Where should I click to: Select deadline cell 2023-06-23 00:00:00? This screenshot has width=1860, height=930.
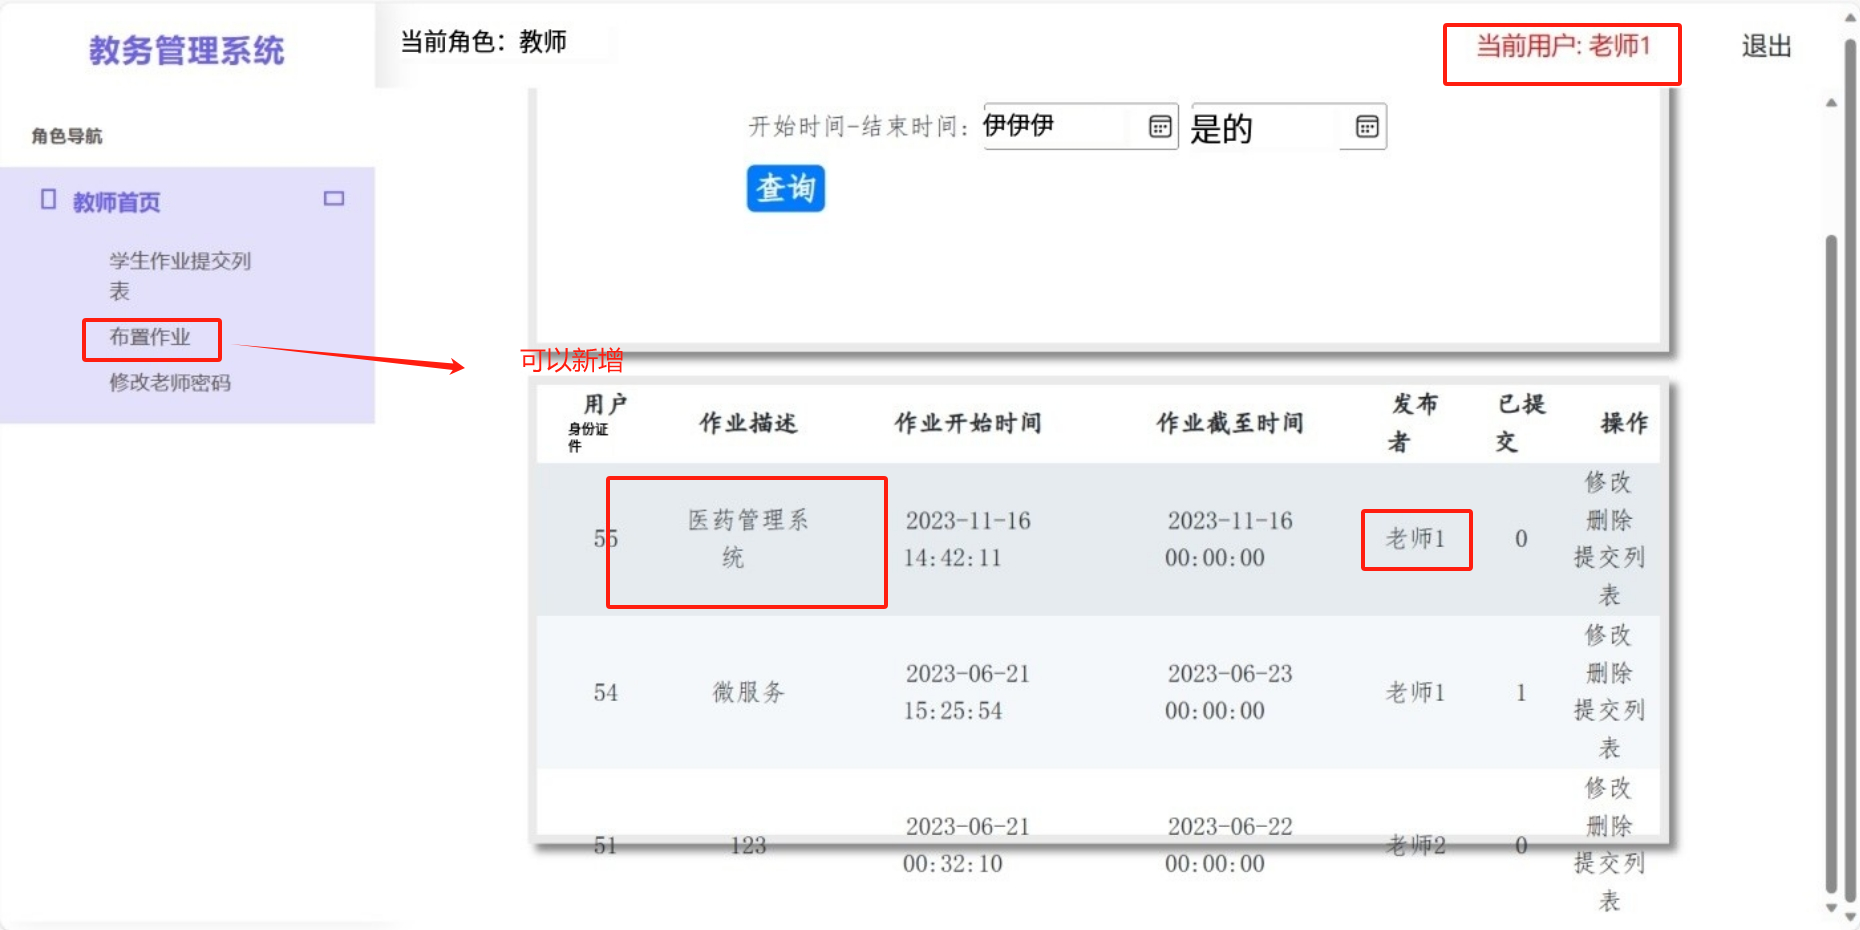(x=1229, y=692)
